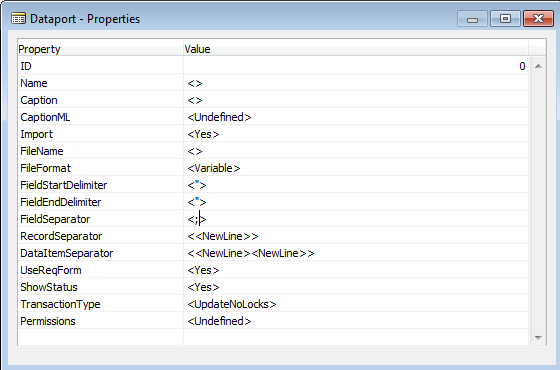Click the DataItemSeparator value cell
Screen dimensions: 560x370
tap(356, 253)
